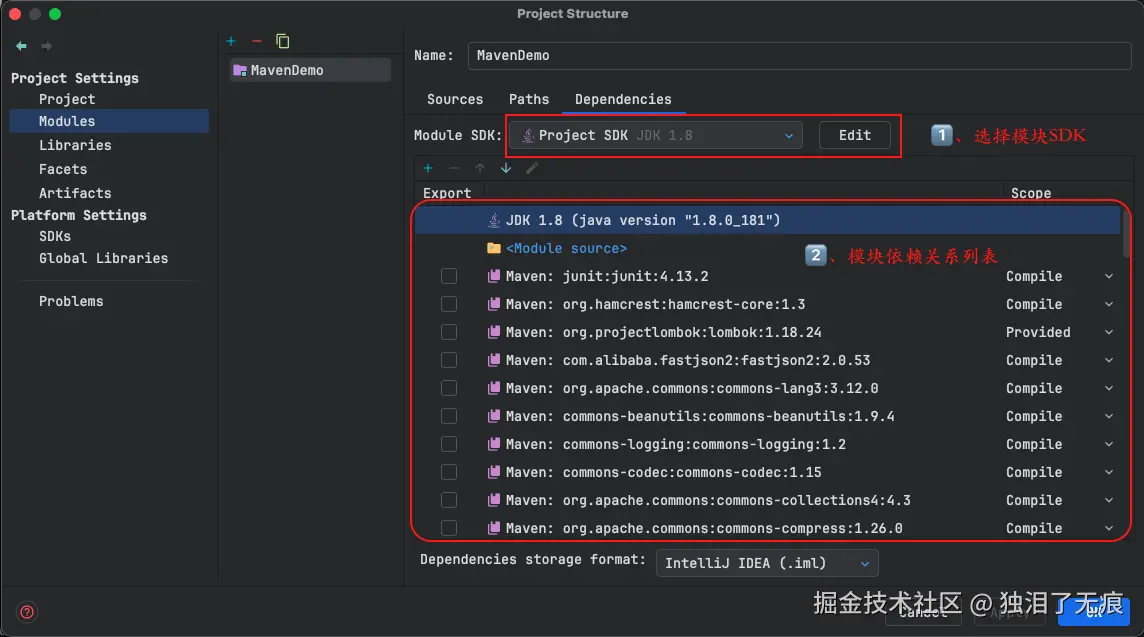The height and width of the screenshot is (637, 1144).
Task: Toggle export for commons-codec:1.15
Action: pyautogui.click(x=449, y=472)
